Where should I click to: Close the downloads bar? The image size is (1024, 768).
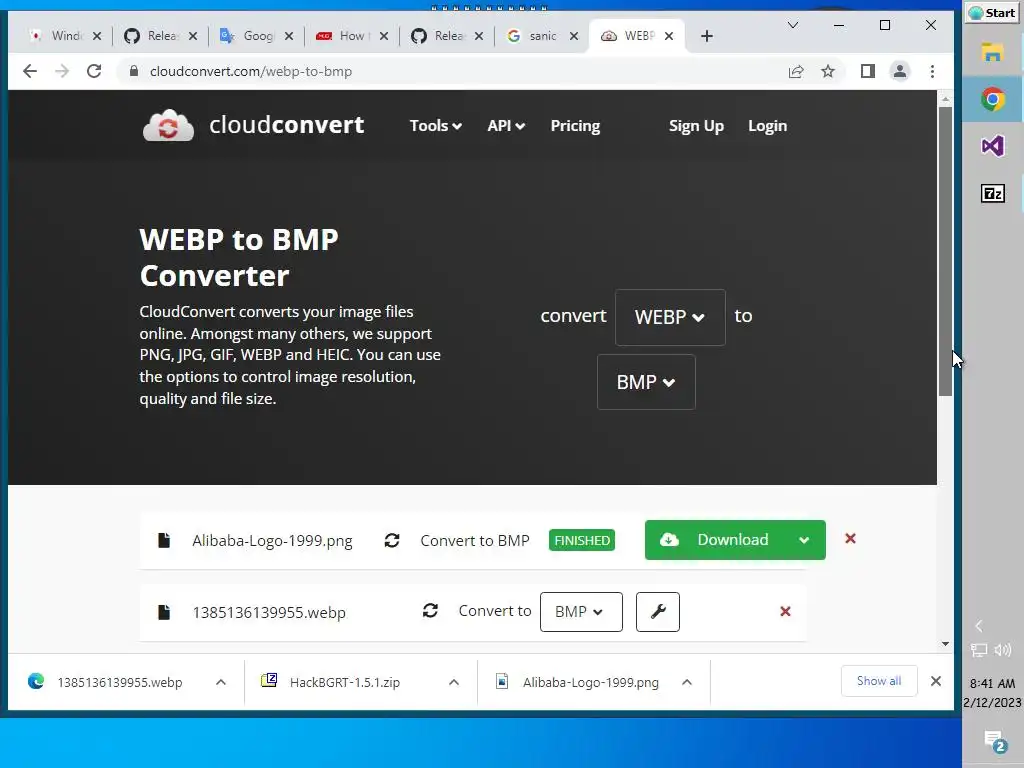click(x=936, y=681)
